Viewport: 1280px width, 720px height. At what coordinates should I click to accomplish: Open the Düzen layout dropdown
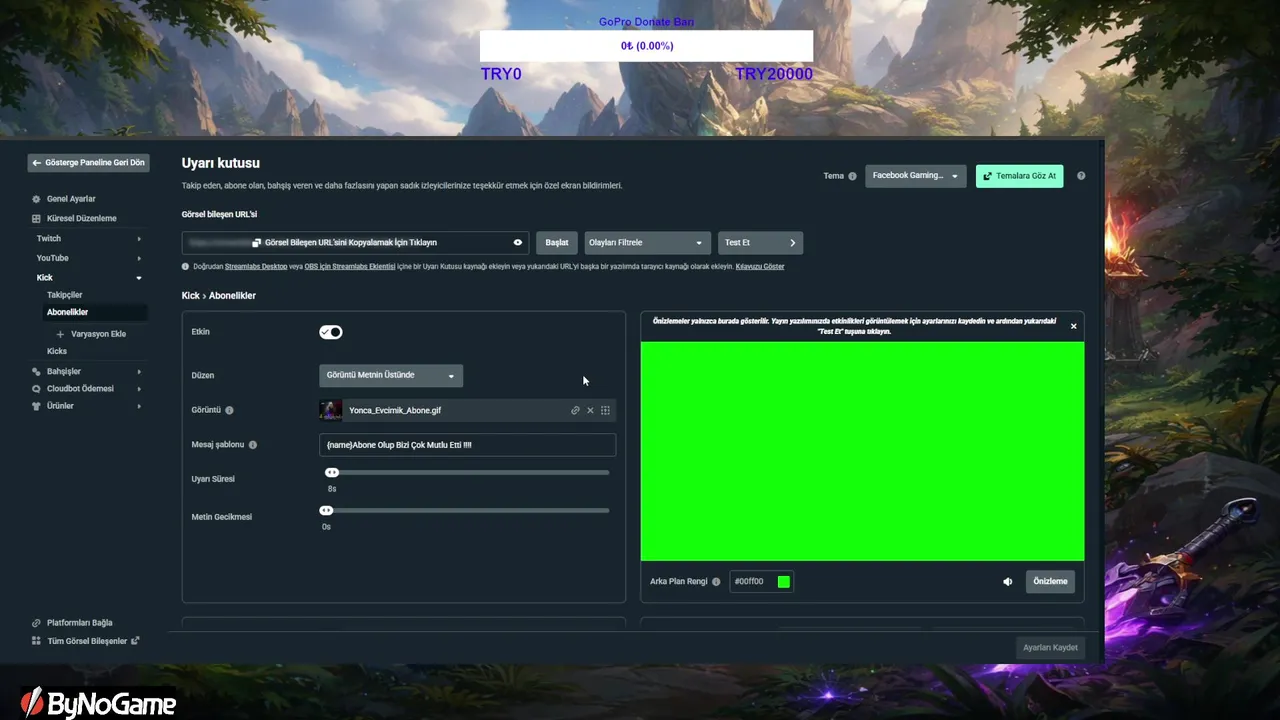(390, 375)
